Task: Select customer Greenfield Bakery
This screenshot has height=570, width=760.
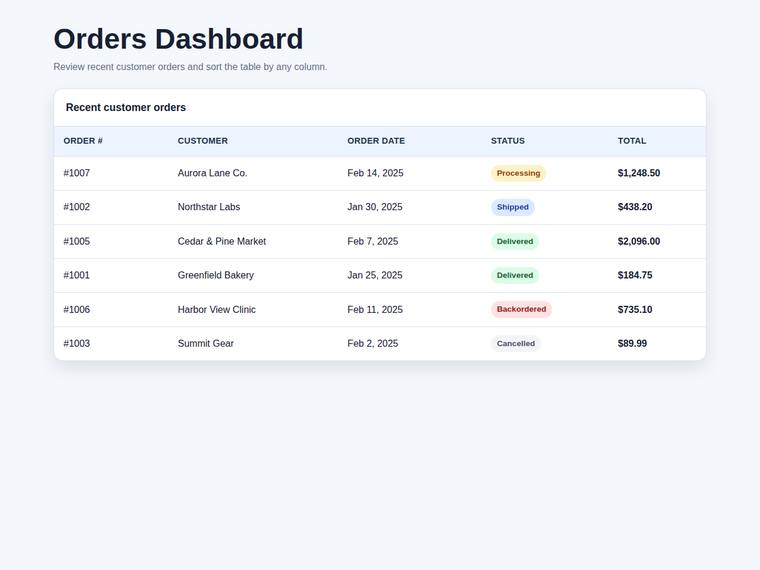Action: coord(216,275)
